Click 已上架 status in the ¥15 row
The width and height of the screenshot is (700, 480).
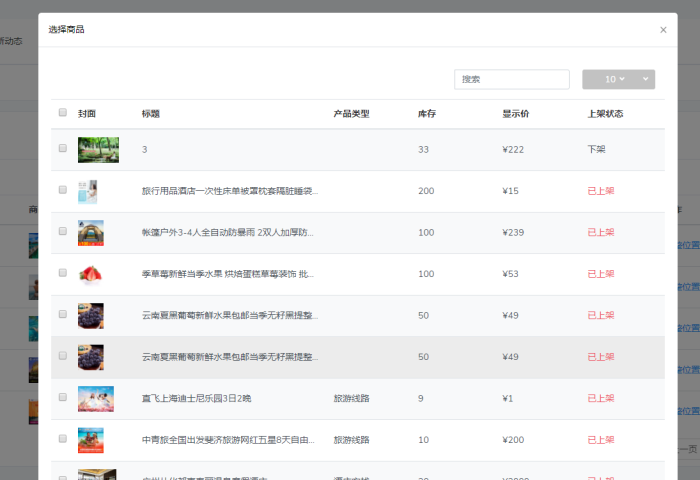[601, 191]
